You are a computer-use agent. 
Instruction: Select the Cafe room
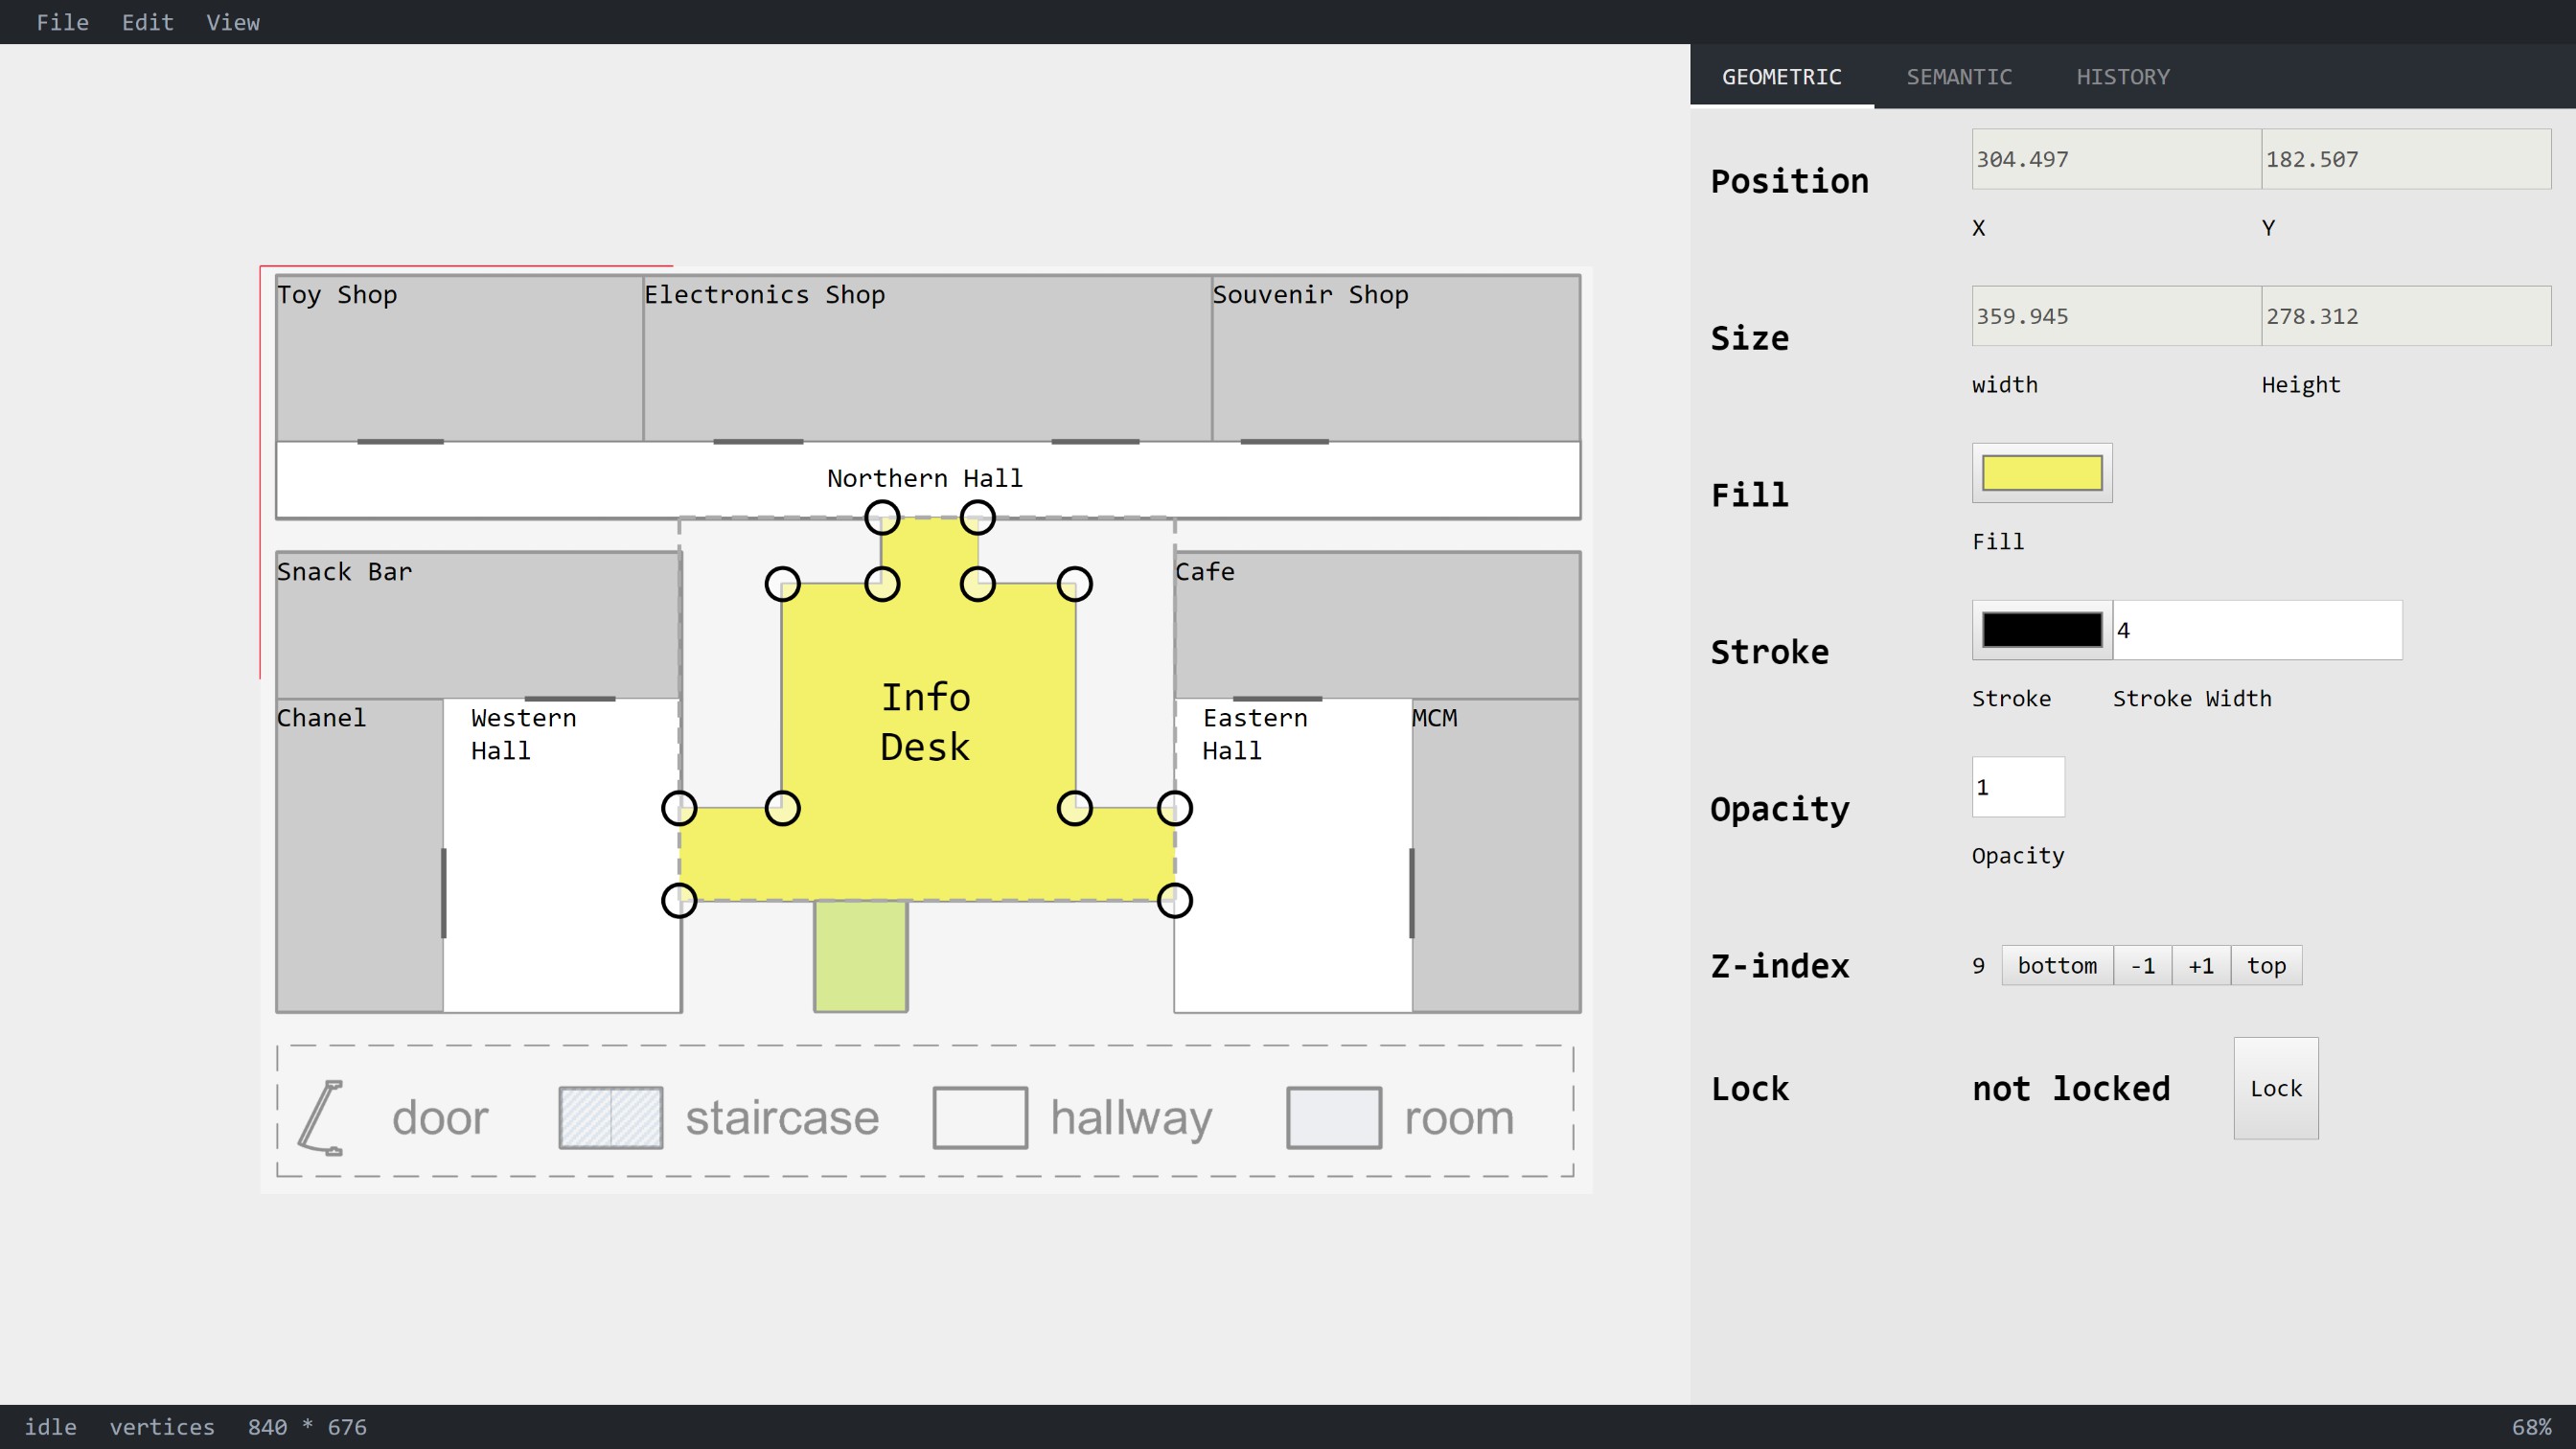(1378, 625)
